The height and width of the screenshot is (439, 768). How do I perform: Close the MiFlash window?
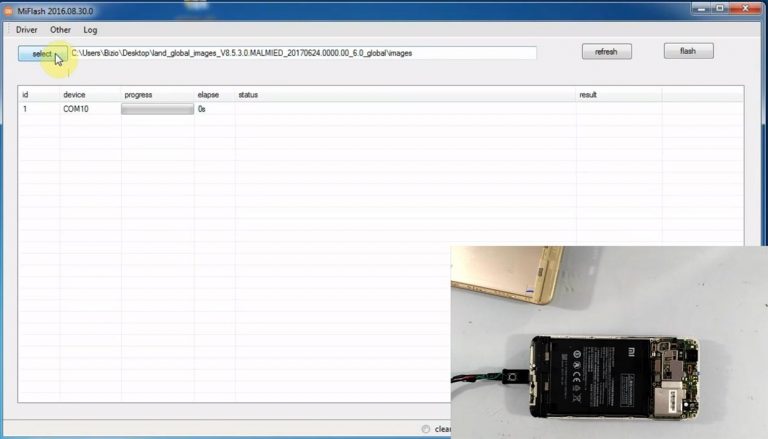tap(745, 8)
